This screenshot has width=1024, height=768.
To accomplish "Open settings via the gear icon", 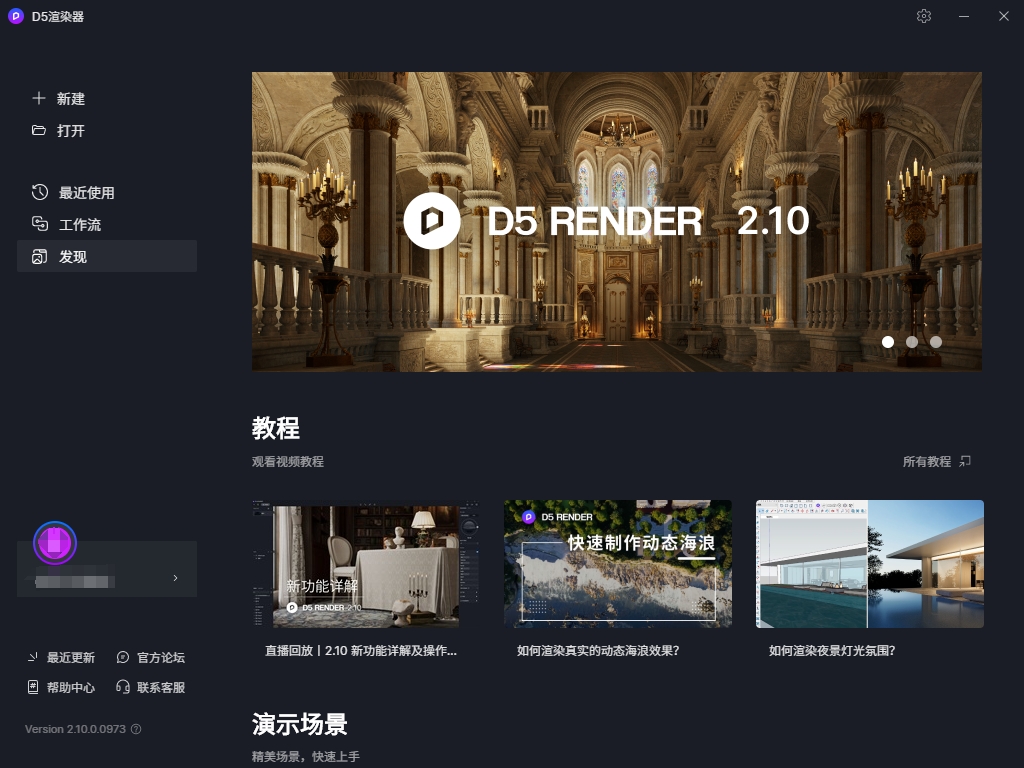I will pos(923,16).
